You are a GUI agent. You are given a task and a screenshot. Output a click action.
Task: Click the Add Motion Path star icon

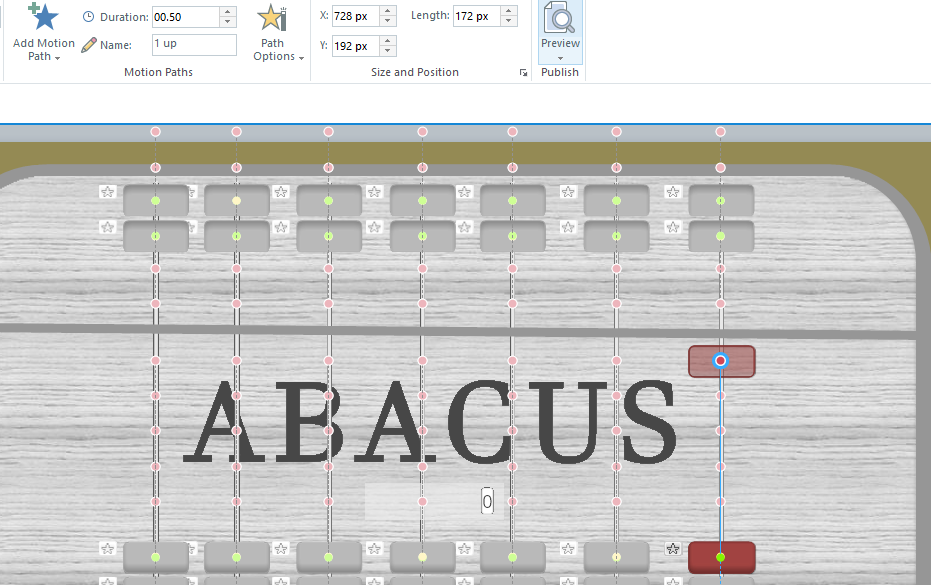click(43, 17)
